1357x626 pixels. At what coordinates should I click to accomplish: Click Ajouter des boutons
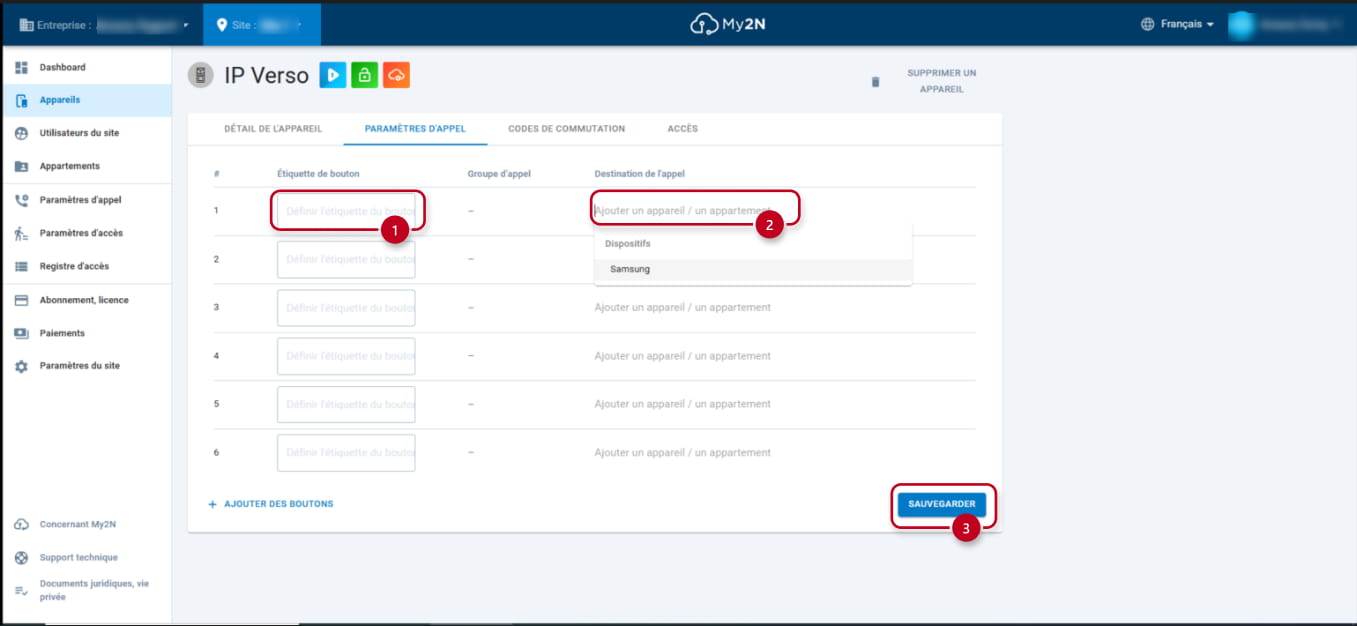click(x=270, y=504)
